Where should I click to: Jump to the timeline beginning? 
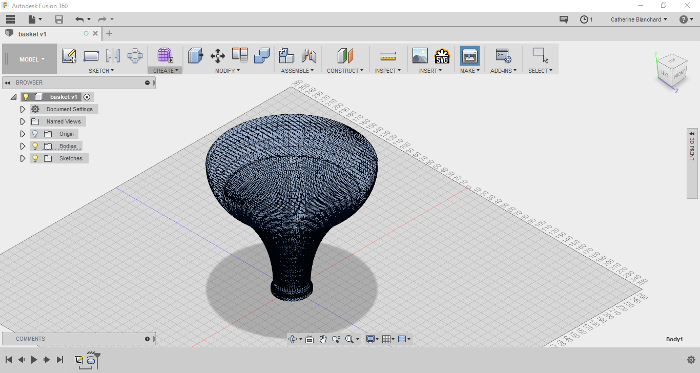pyautogui.click(x=8, y=360)
